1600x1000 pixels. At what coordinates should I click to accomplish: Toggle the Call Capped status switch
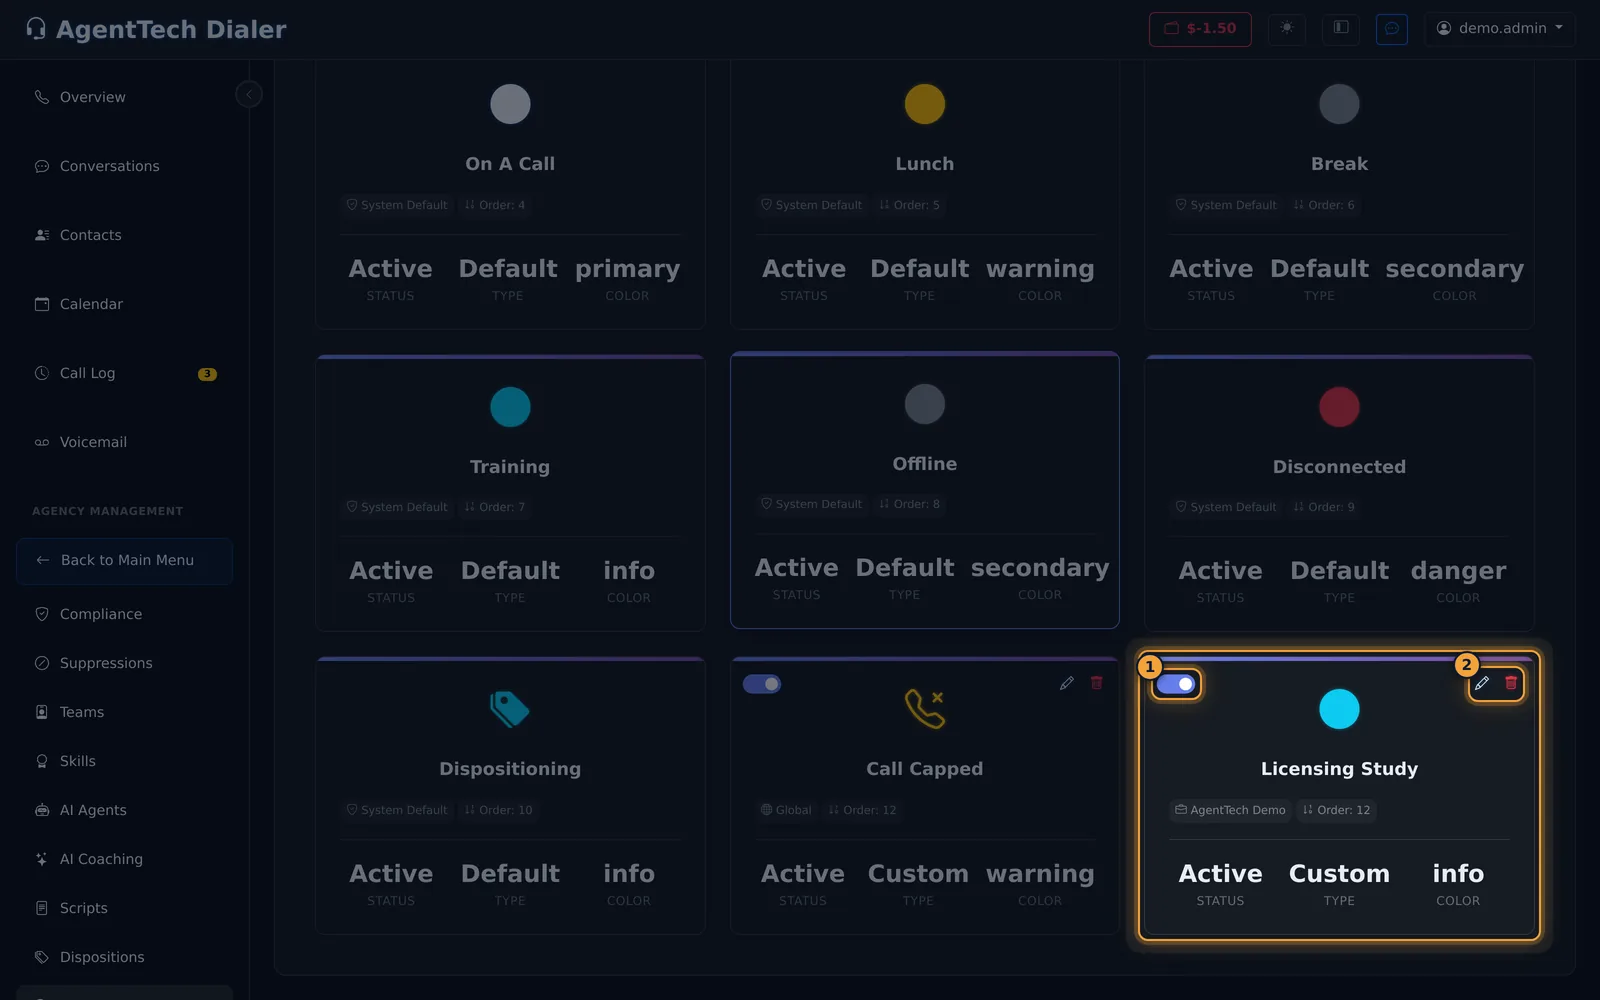click(x=761, y=684)
